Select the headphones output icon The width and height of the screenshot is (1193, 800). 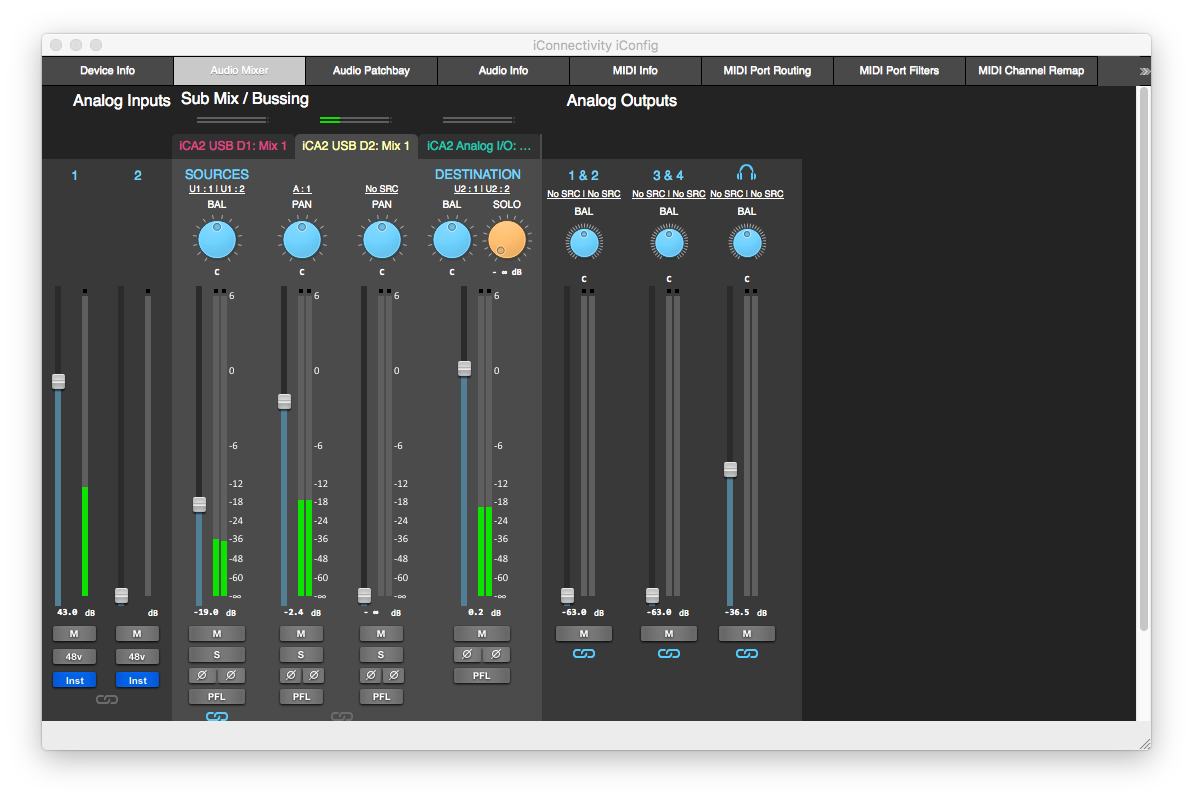tap(746, 174)
